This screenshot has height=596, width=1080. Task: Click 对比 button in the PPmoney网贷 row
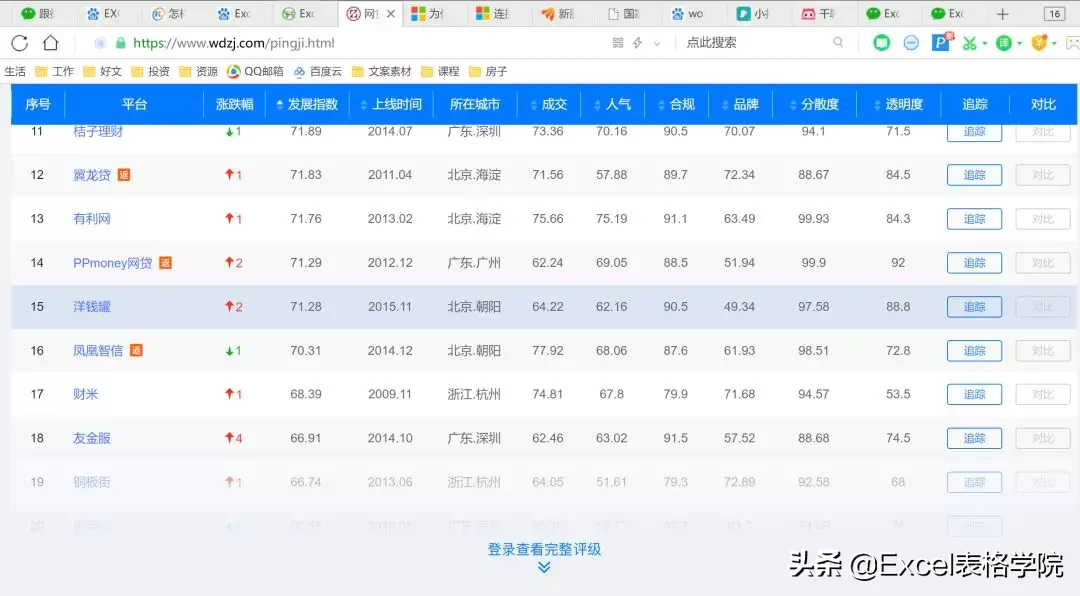point(1043,263)
